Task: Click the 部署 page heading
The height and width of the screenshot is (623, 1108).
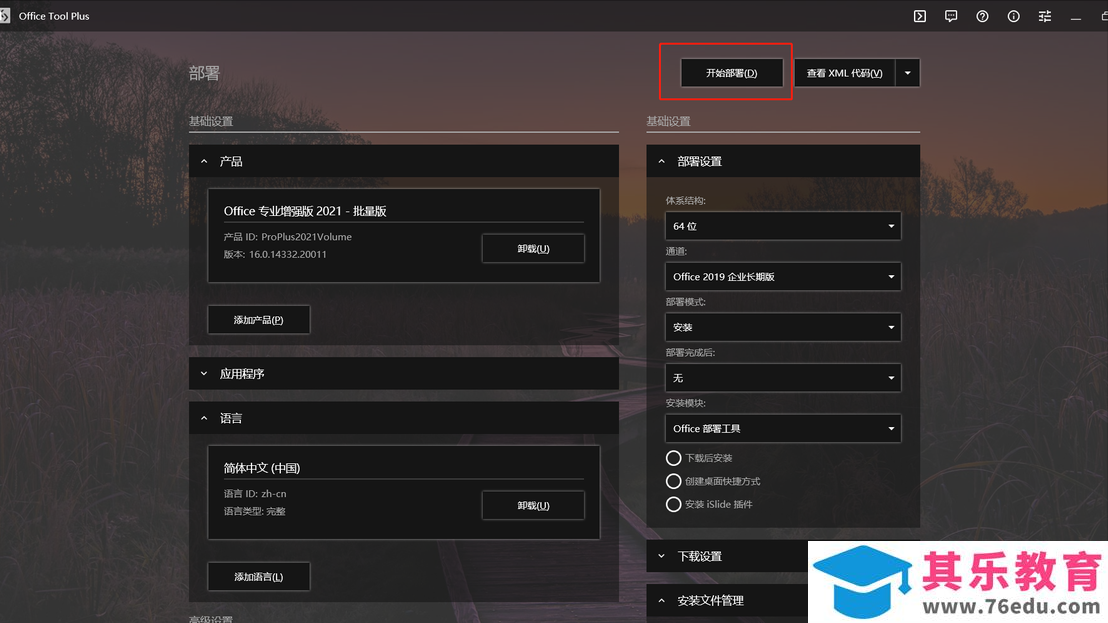Action: click(x=204, y=73)
